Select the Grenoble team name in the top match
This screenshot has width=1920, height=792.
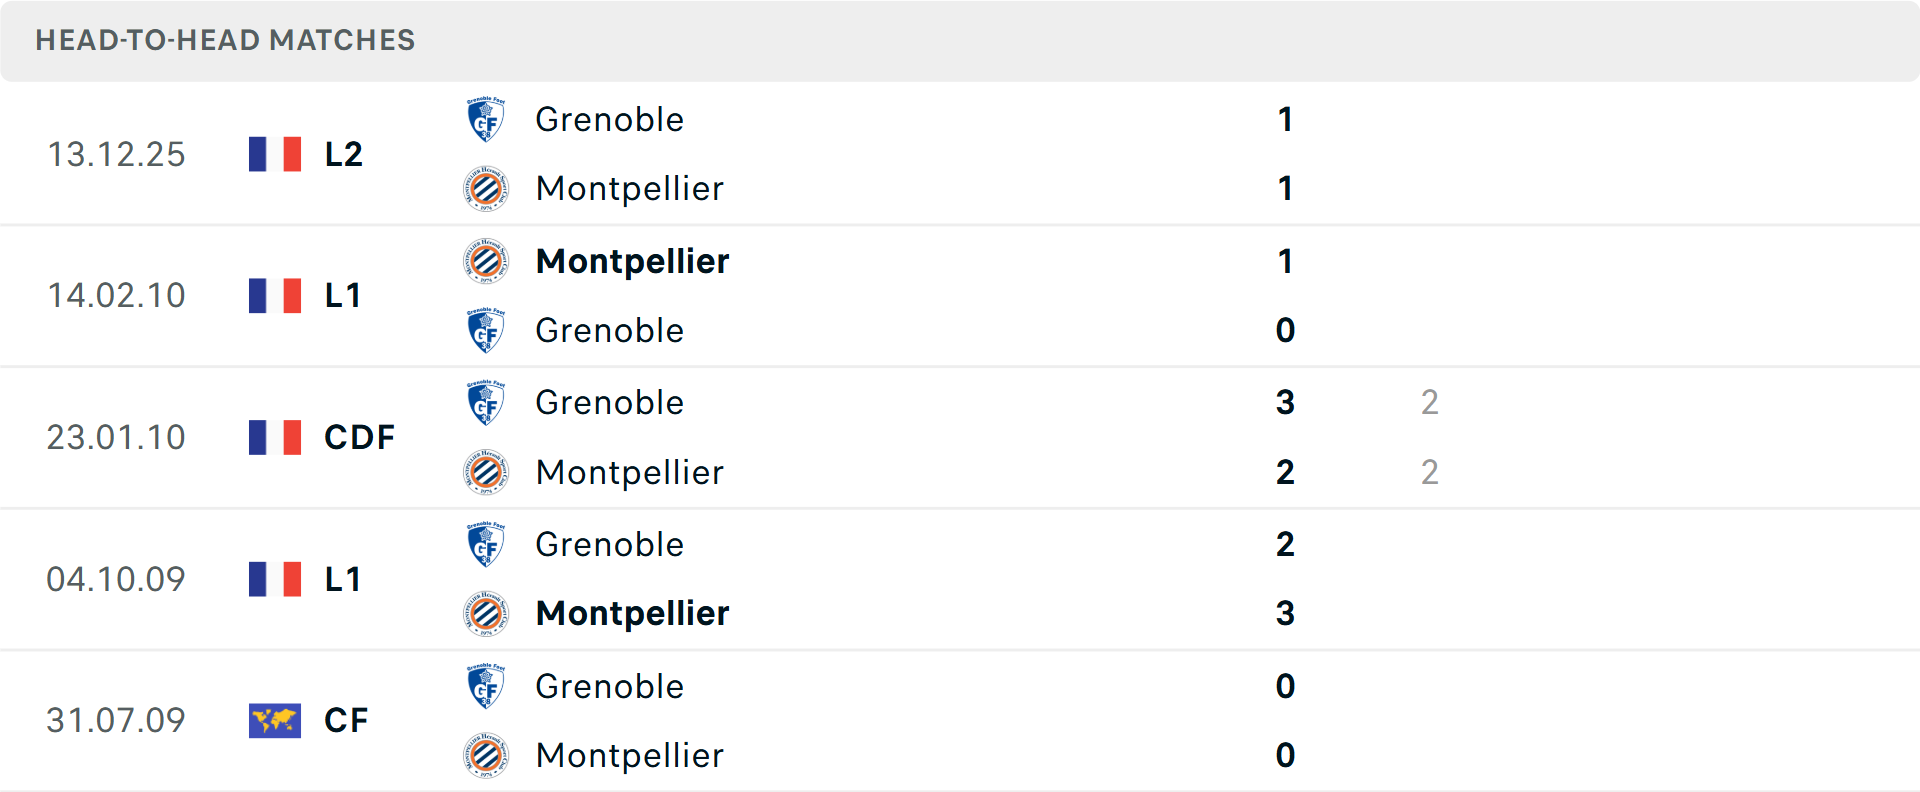[610, 119]
